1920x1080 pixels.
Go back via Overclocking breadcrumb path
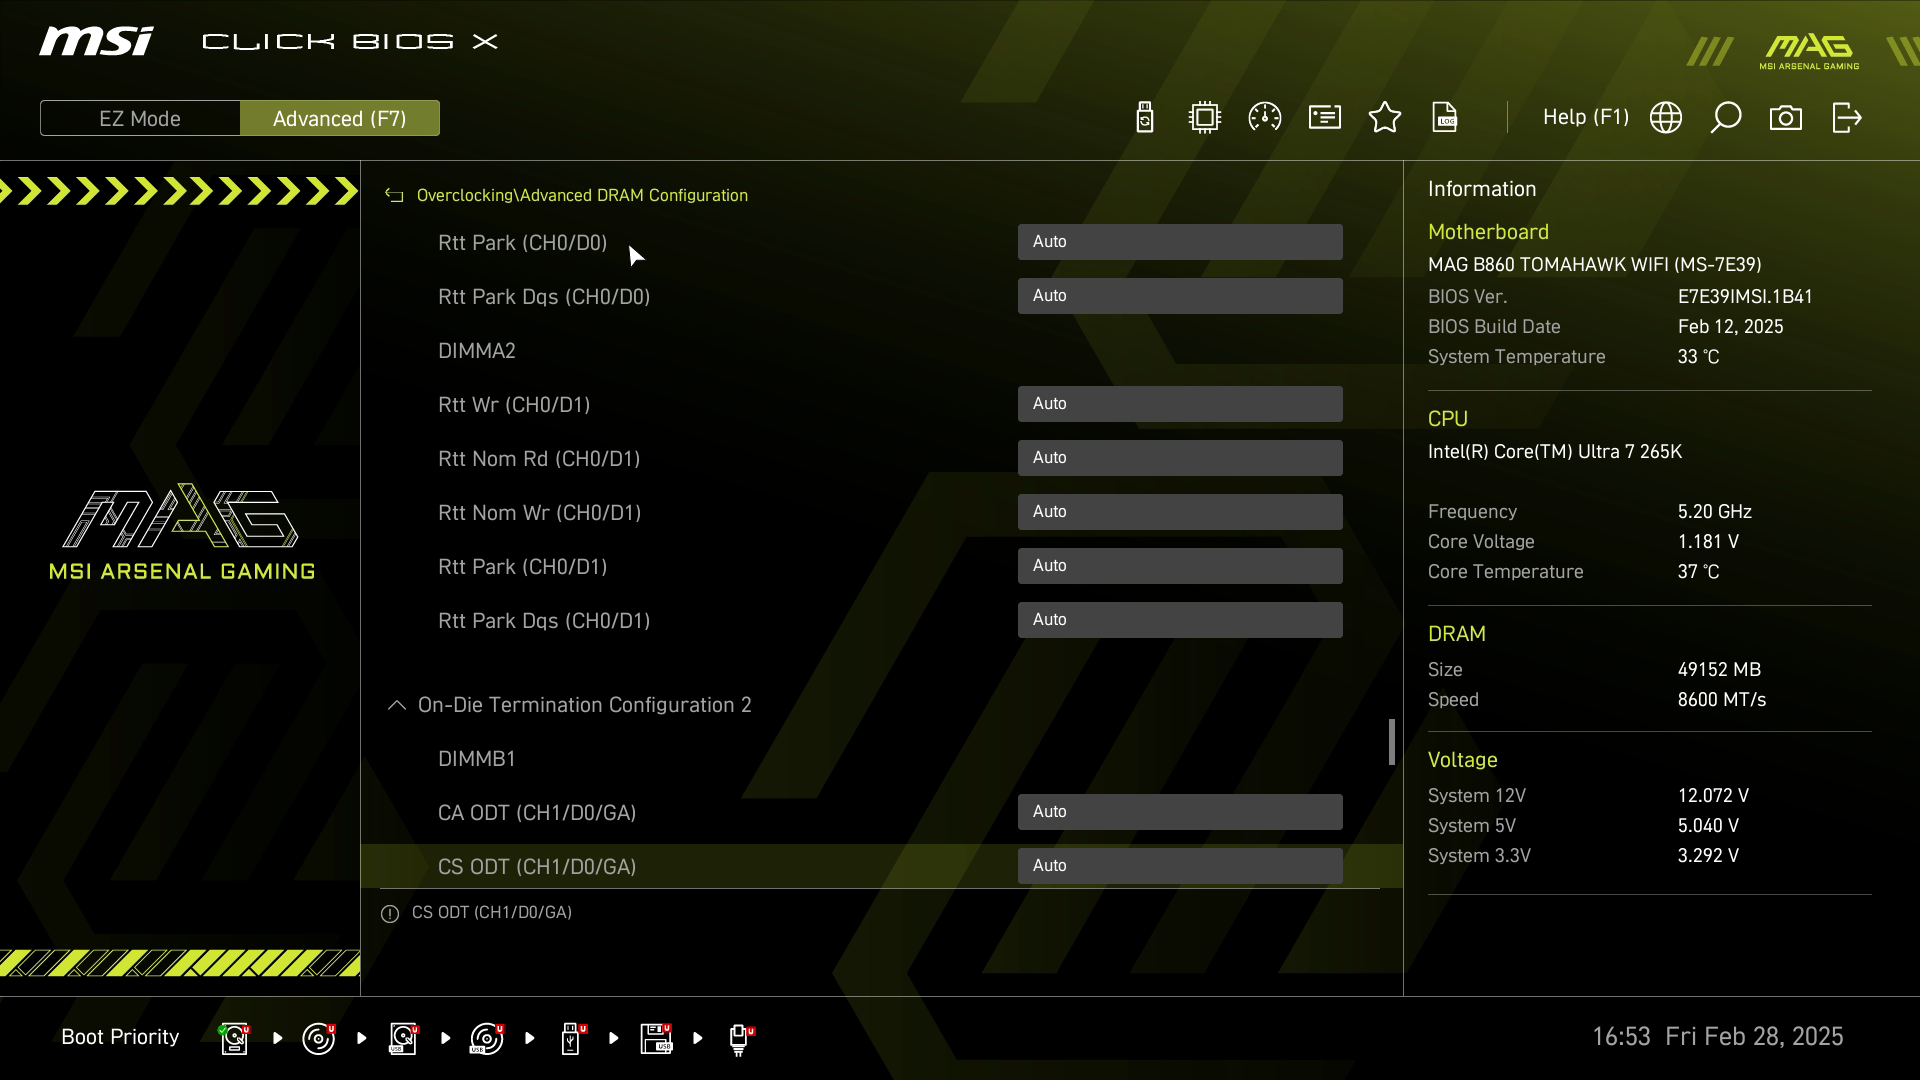click(581, 195)
